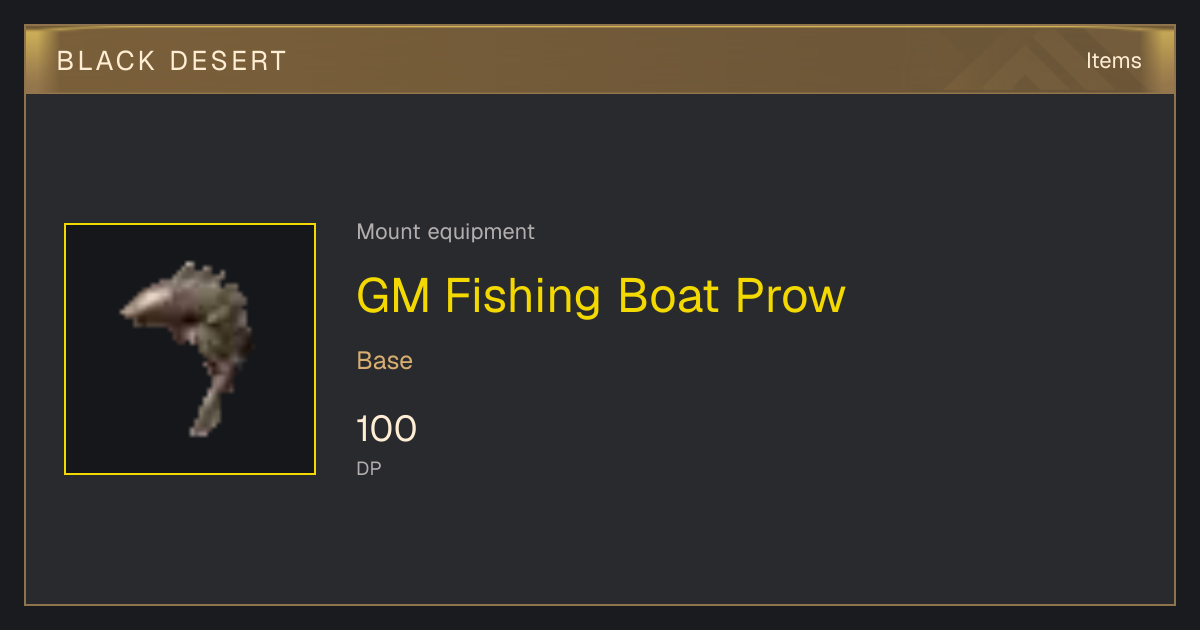1200x630 pixels.
Task: Click the DP stat label
Action: click(369, 468)
